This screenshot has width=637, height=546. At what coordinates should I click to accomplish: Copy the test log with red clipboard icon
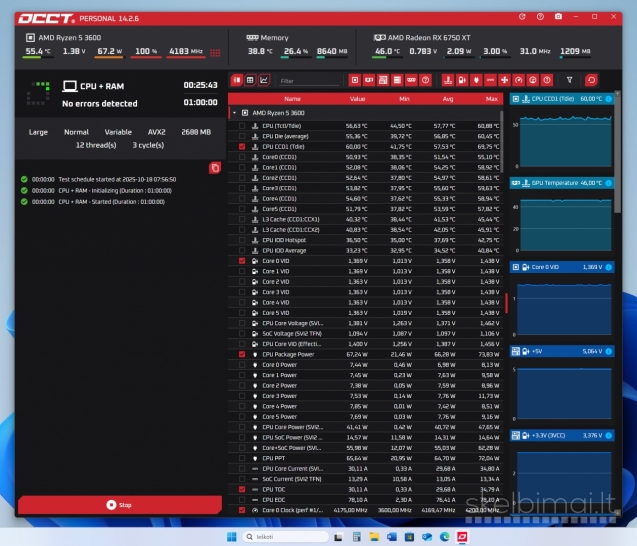point(214,168)
